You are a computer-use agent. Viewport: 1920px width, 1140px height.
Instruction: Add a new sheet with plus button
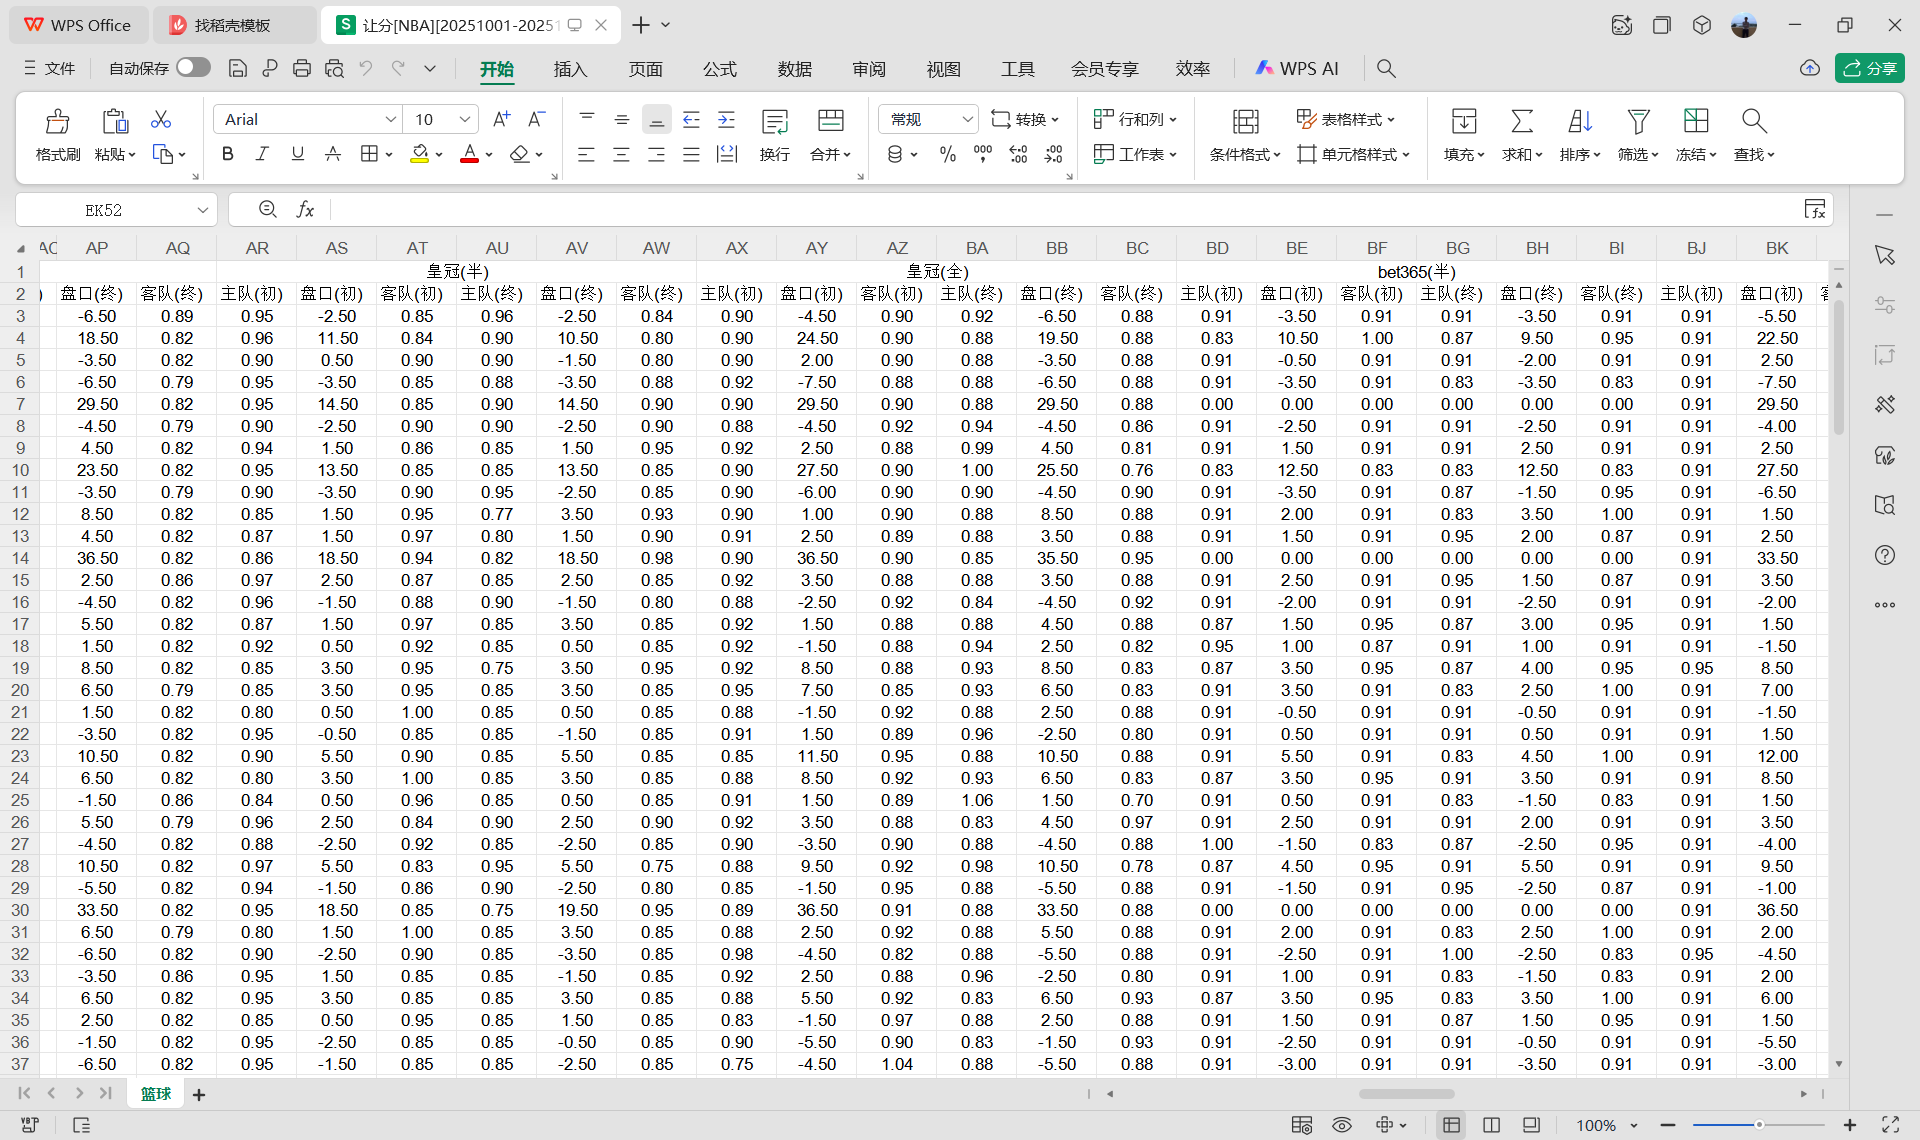coord(199,1095)
